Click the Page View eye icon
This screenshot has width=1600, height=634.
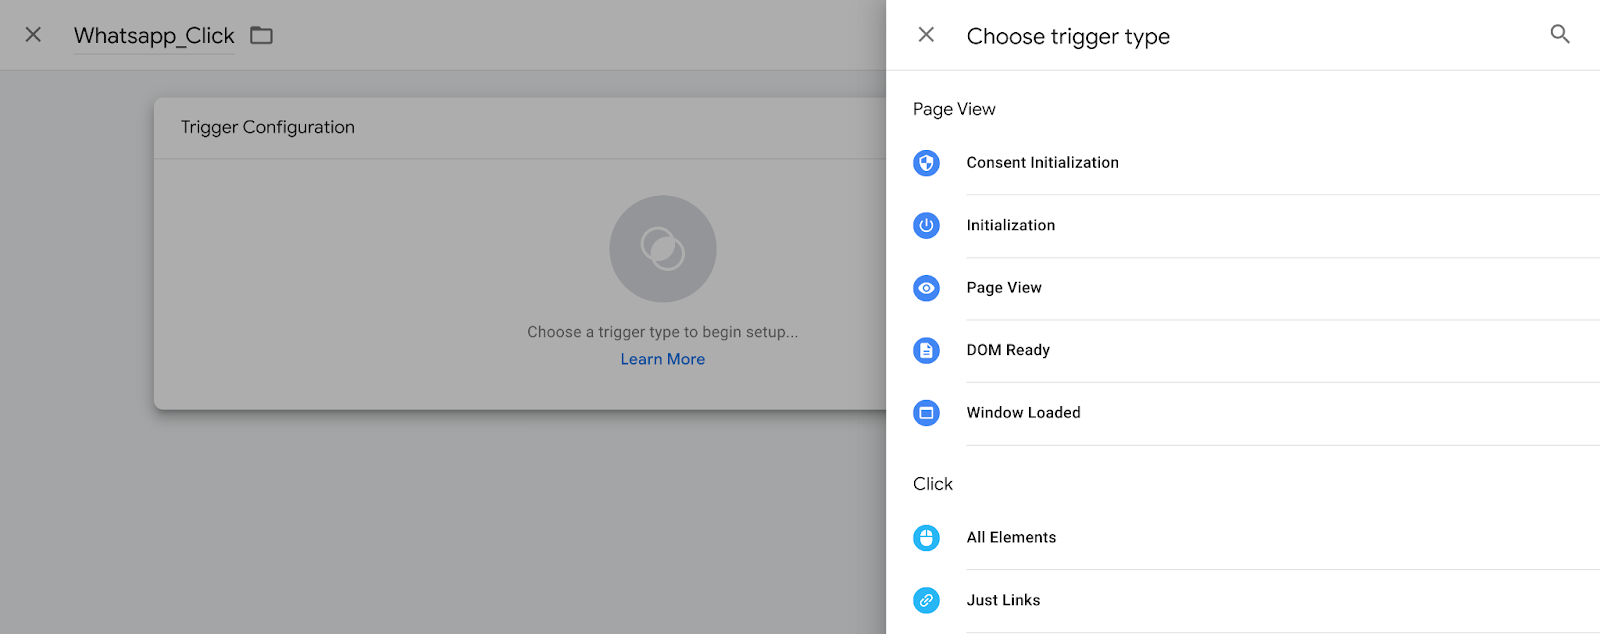pos(926,288)
